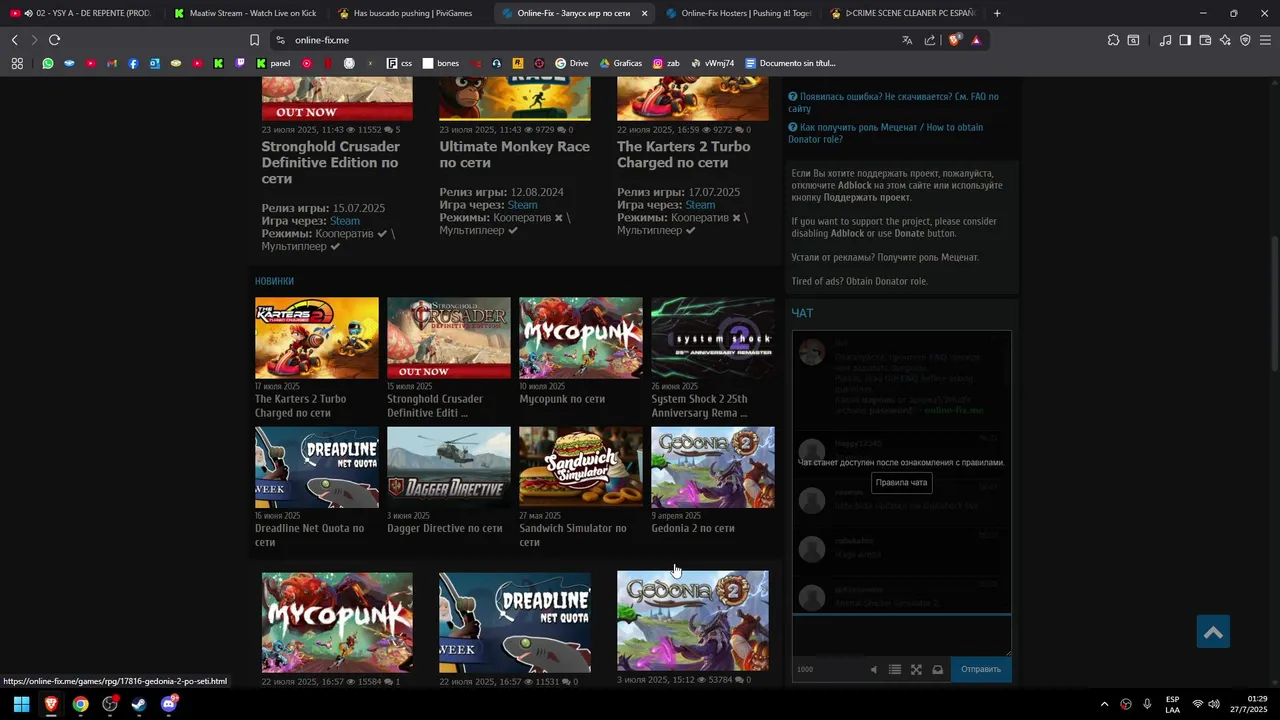The height and width of the screenshot is (720, 1280).
Task: Open the Brave VPN shield icon
Action: tap(1245, 40)
